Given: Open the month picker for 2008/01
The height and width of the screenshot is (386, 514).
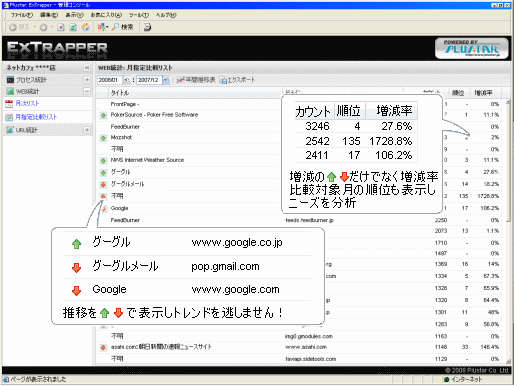Looking at the screenshot, I should click(127, 80).
